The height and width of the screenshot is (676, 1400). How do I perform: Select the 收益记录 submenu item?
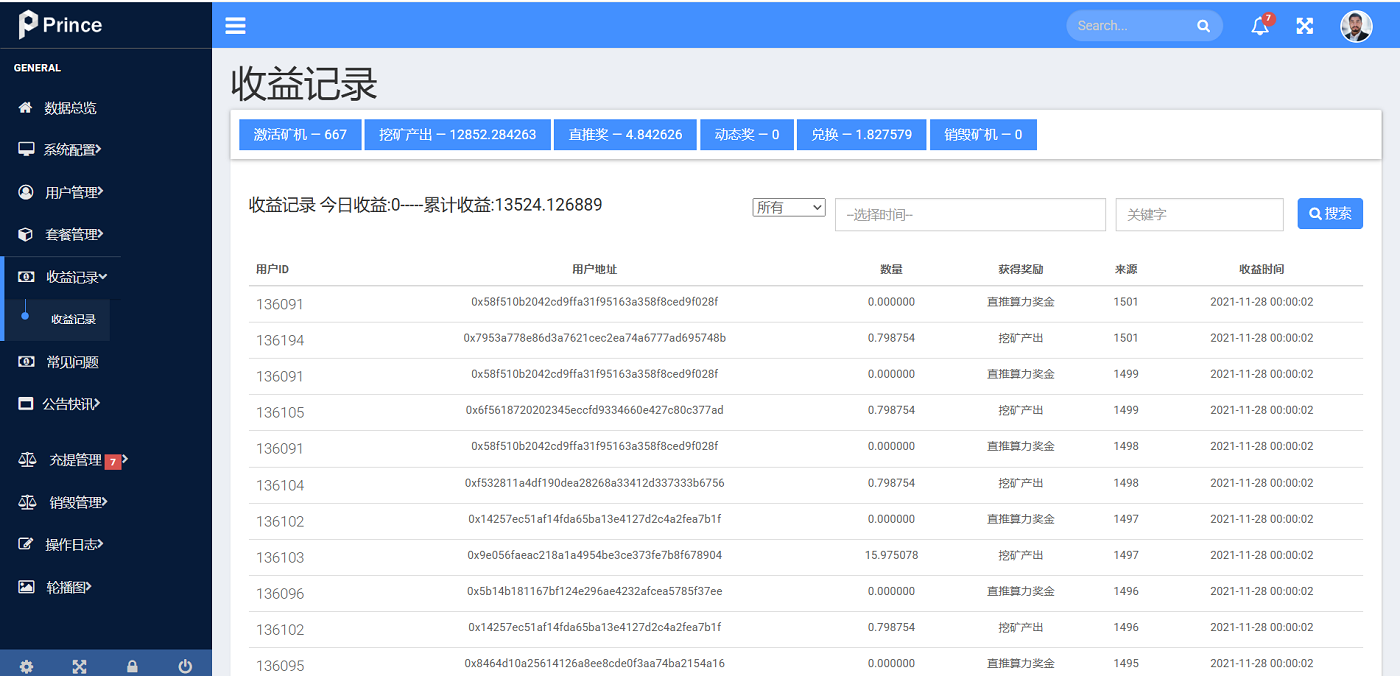tap(73, 319)
